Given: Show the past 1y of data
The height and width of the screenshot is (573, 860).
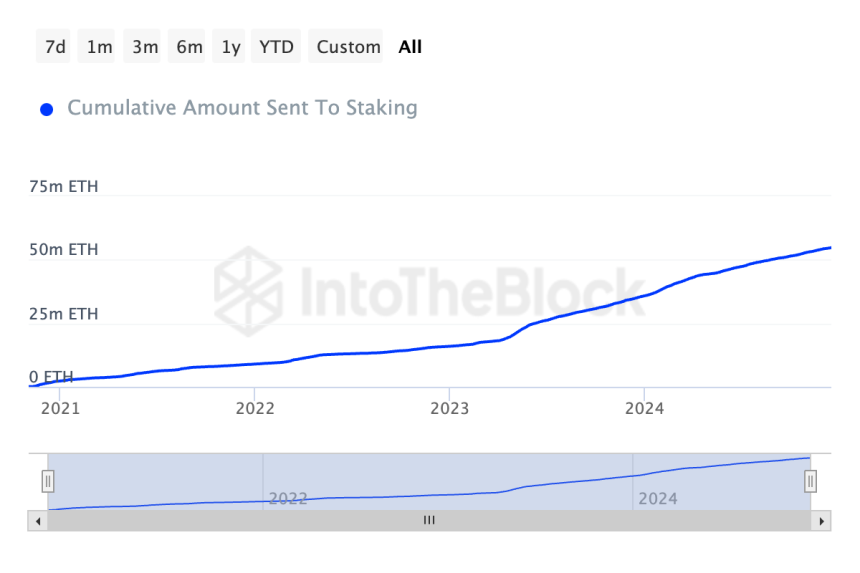Looking at the screenshot, I should [231, 47].
